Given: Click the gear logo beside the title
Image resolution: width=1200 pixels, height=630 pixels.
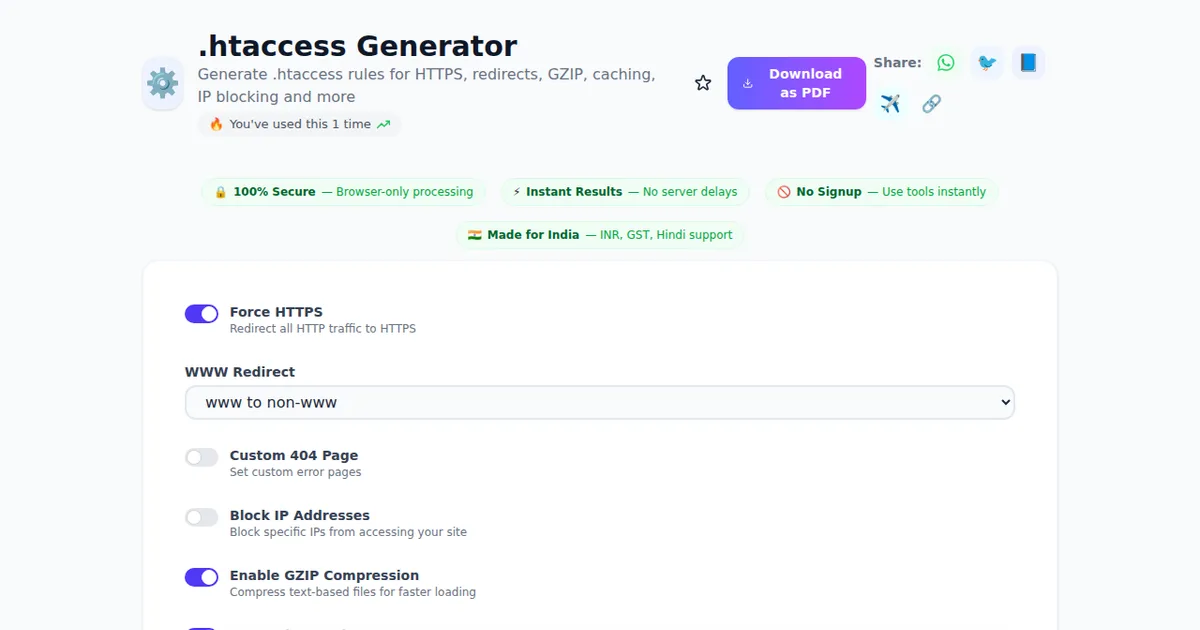Looking at the screenshot, I should (163, 83).
